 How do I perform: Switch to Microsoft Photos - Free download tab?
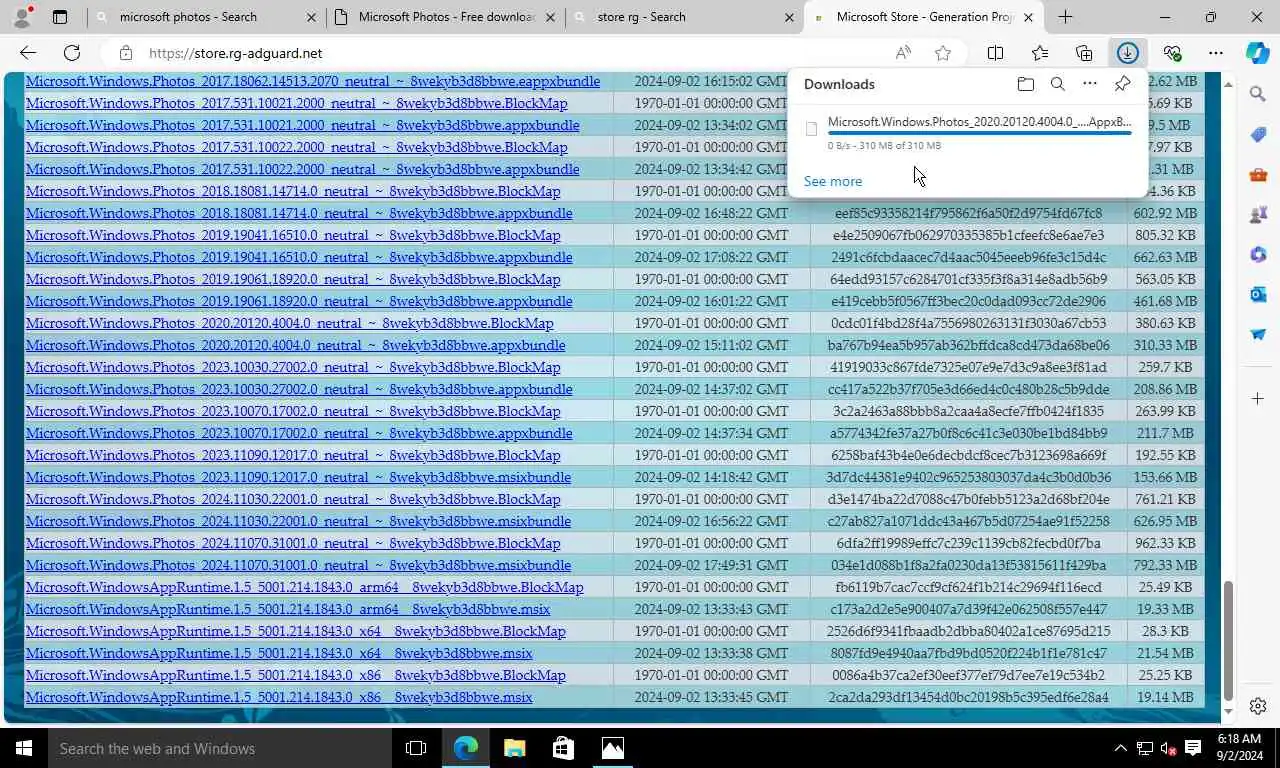pyautogui.click(x=444, y=17)
